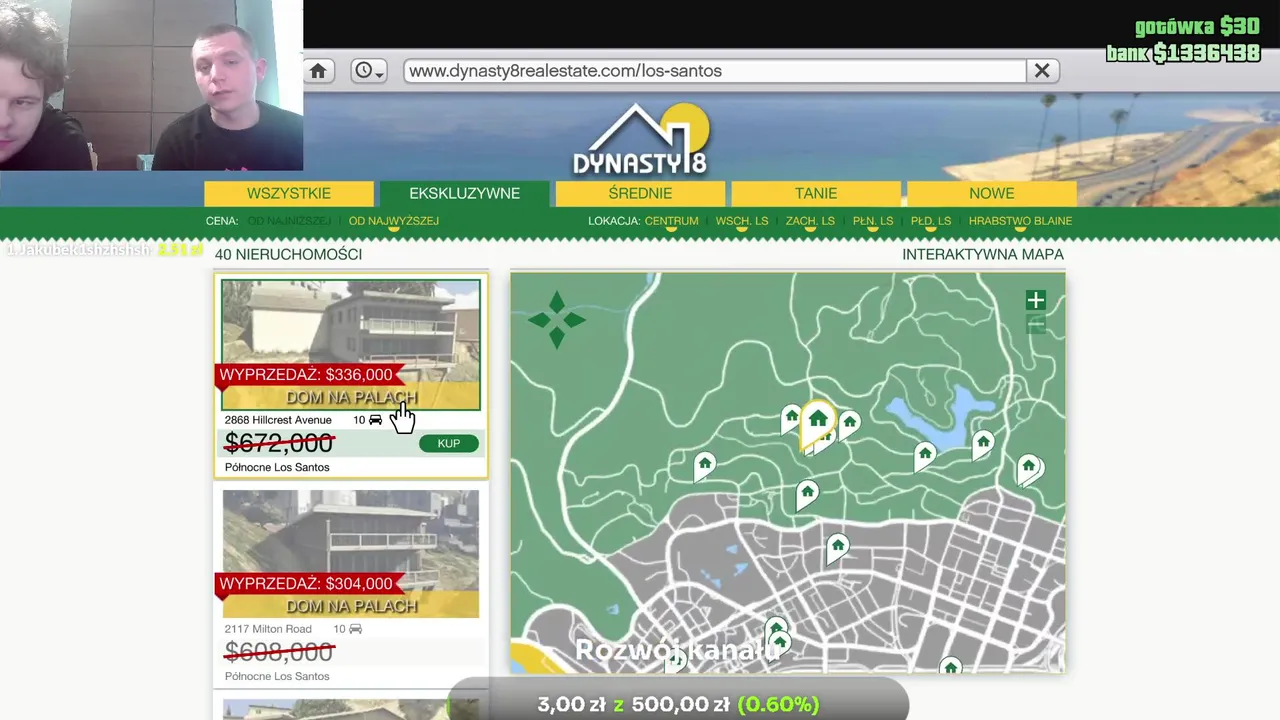Viewport: 1280px width, 720px height.
Task: Click garage car icon beside 2868 Hillcrest Avenue
Action: [x=375, y=420]
